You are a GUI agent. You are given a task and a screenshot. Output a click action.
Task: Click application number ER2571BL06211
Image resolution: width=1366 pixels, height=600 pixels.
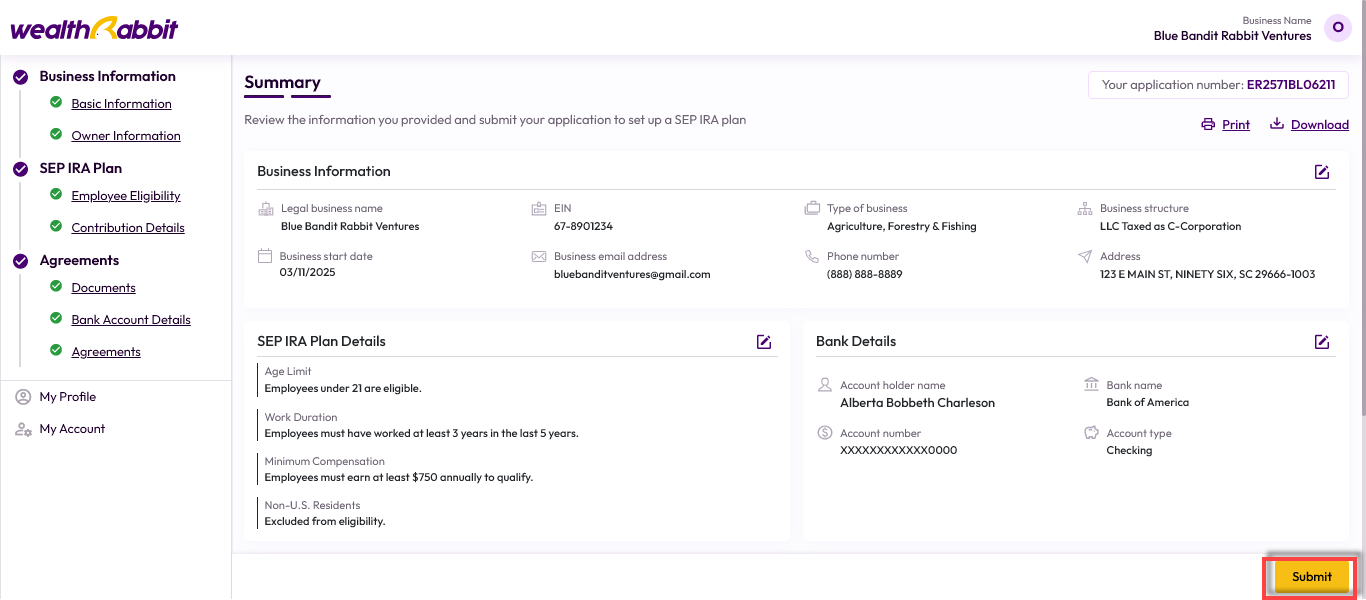point(1291,85)
